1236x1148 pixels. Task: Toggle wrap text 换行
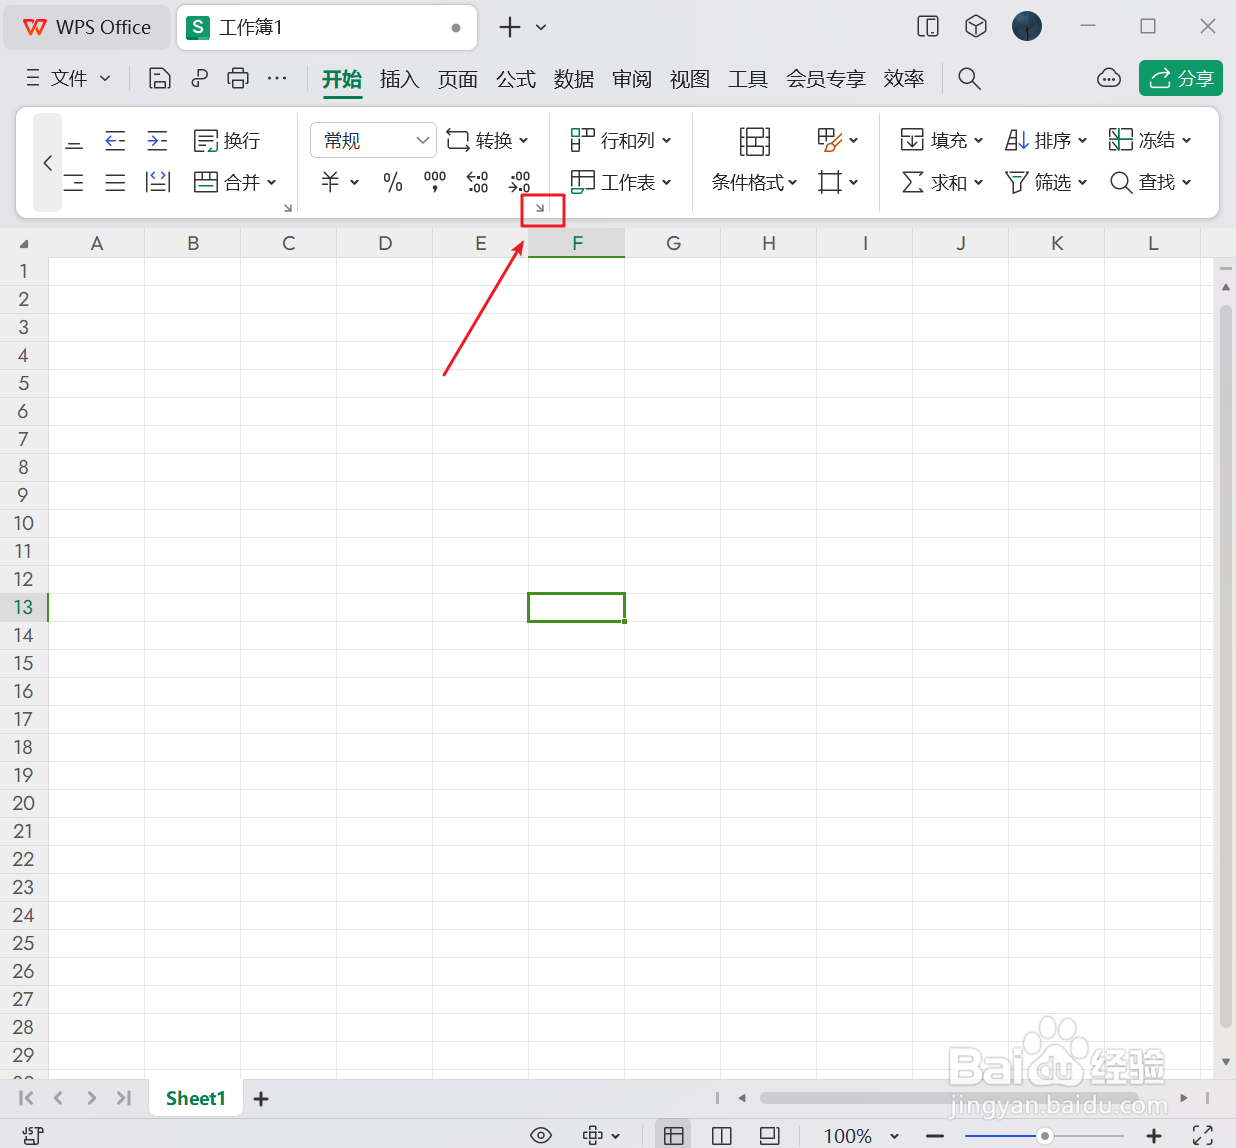click(228, 140)
